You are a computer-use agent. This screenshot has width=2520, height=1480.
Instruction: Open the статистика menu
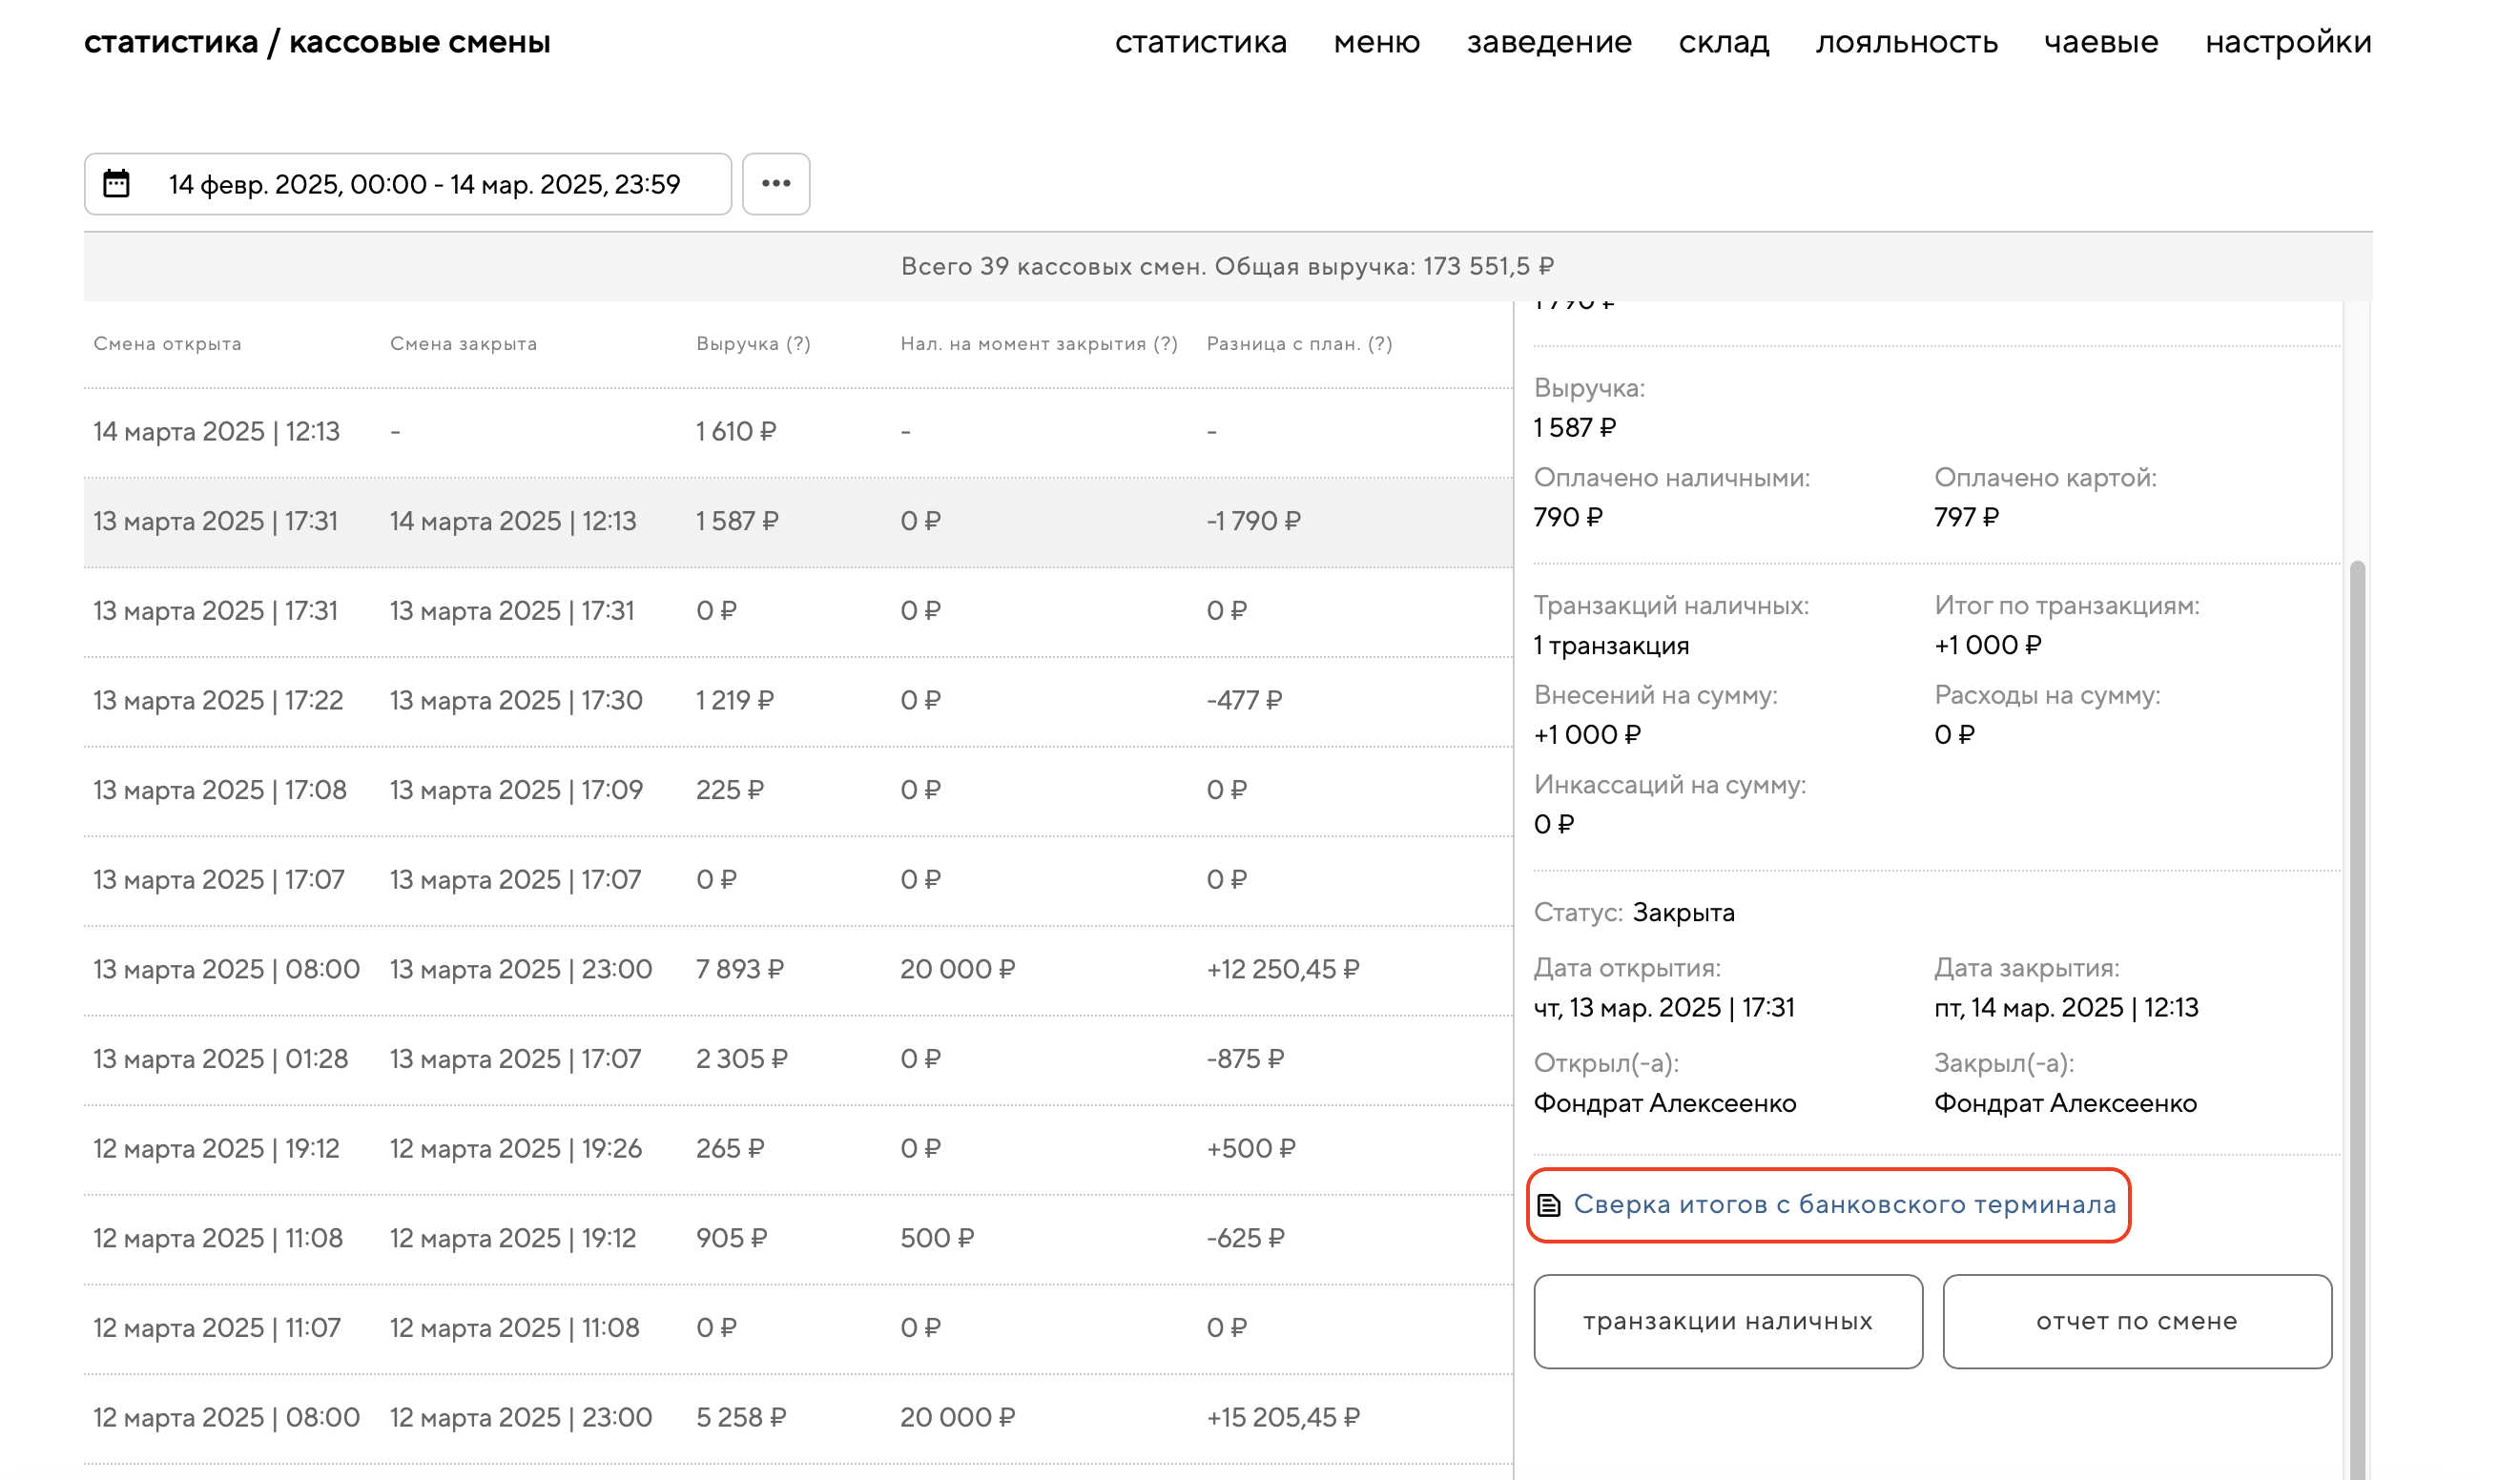coord(1200,42)
